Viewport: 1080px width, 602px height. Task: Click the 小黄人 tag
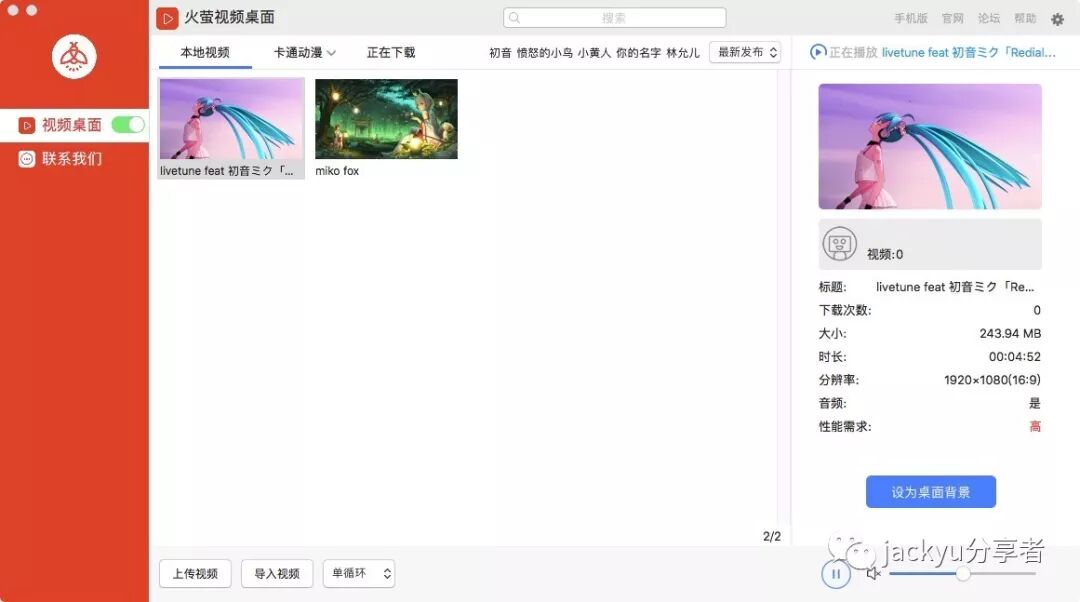594,52
